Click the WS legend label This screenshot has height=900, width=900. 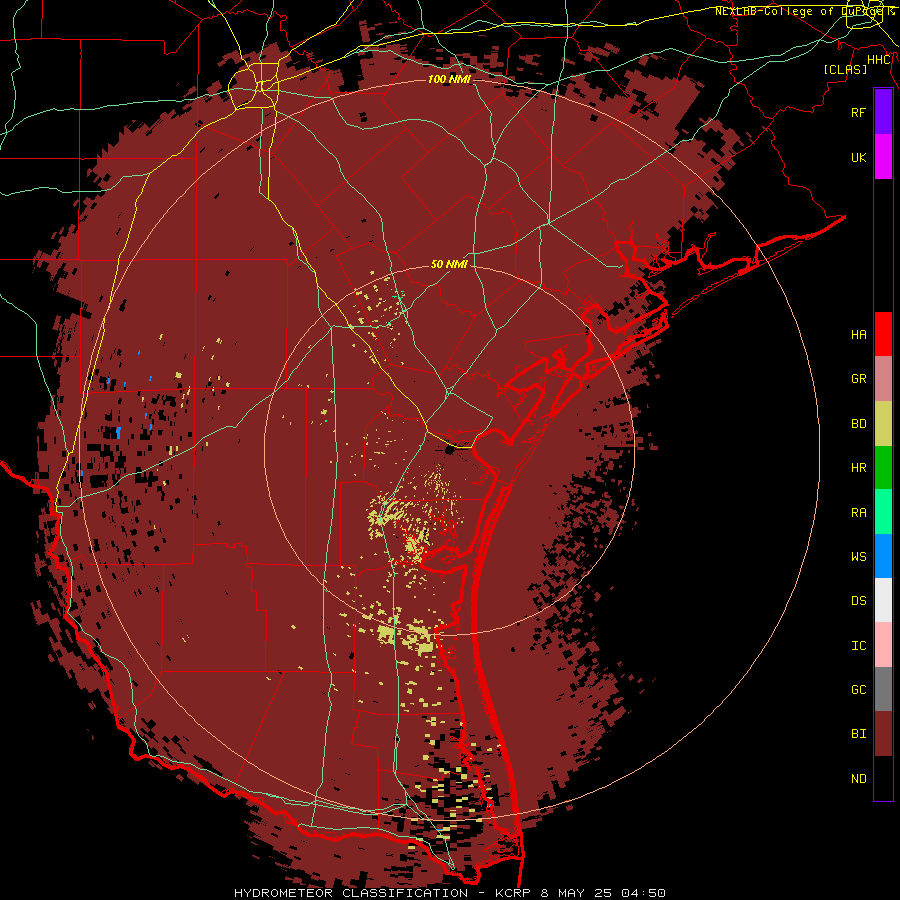click(858, 557)
